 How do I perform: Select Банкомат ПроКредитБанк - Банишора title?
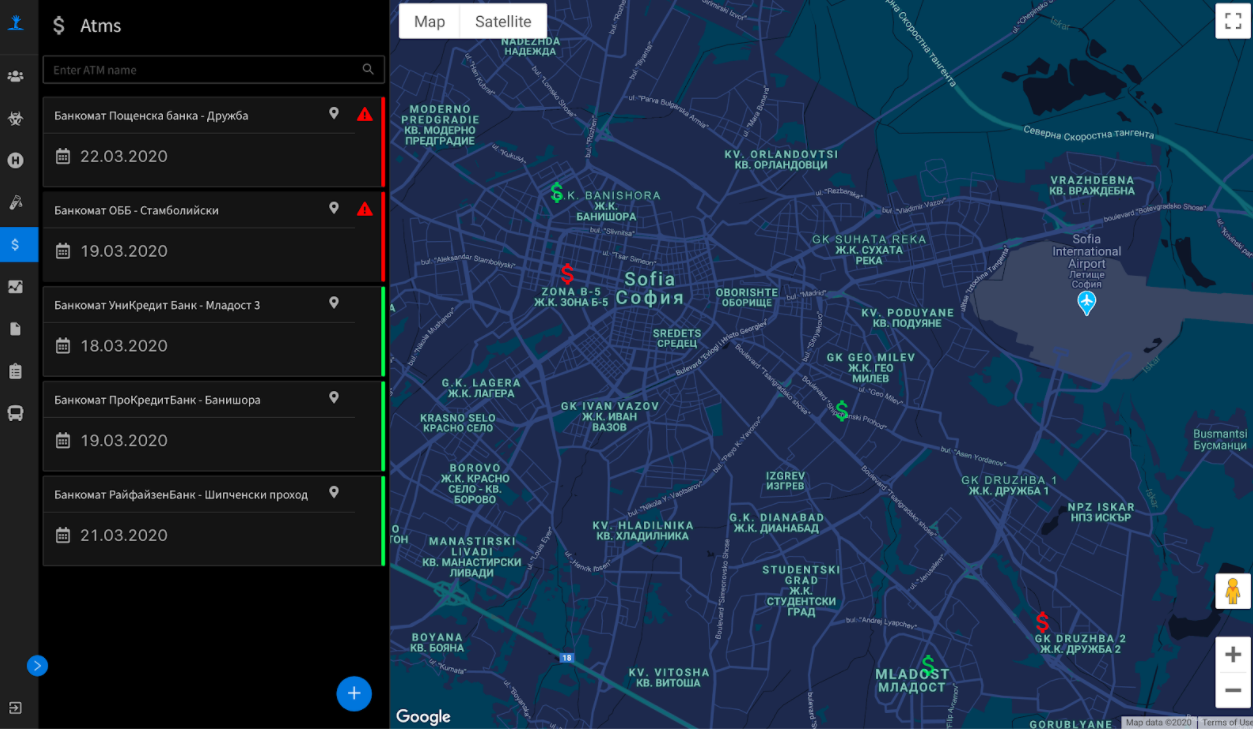pyautogui.click(x=157, y=400)
